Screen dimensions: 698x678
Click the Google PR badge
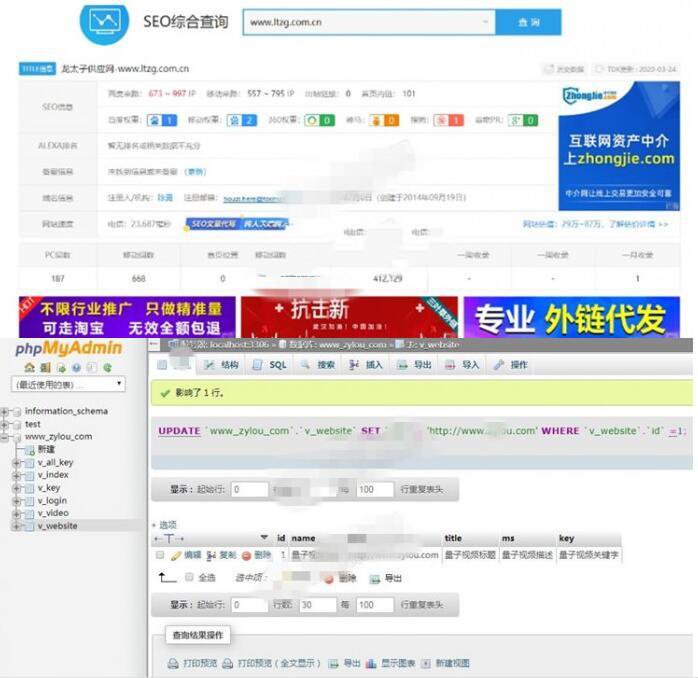[523, 120]
